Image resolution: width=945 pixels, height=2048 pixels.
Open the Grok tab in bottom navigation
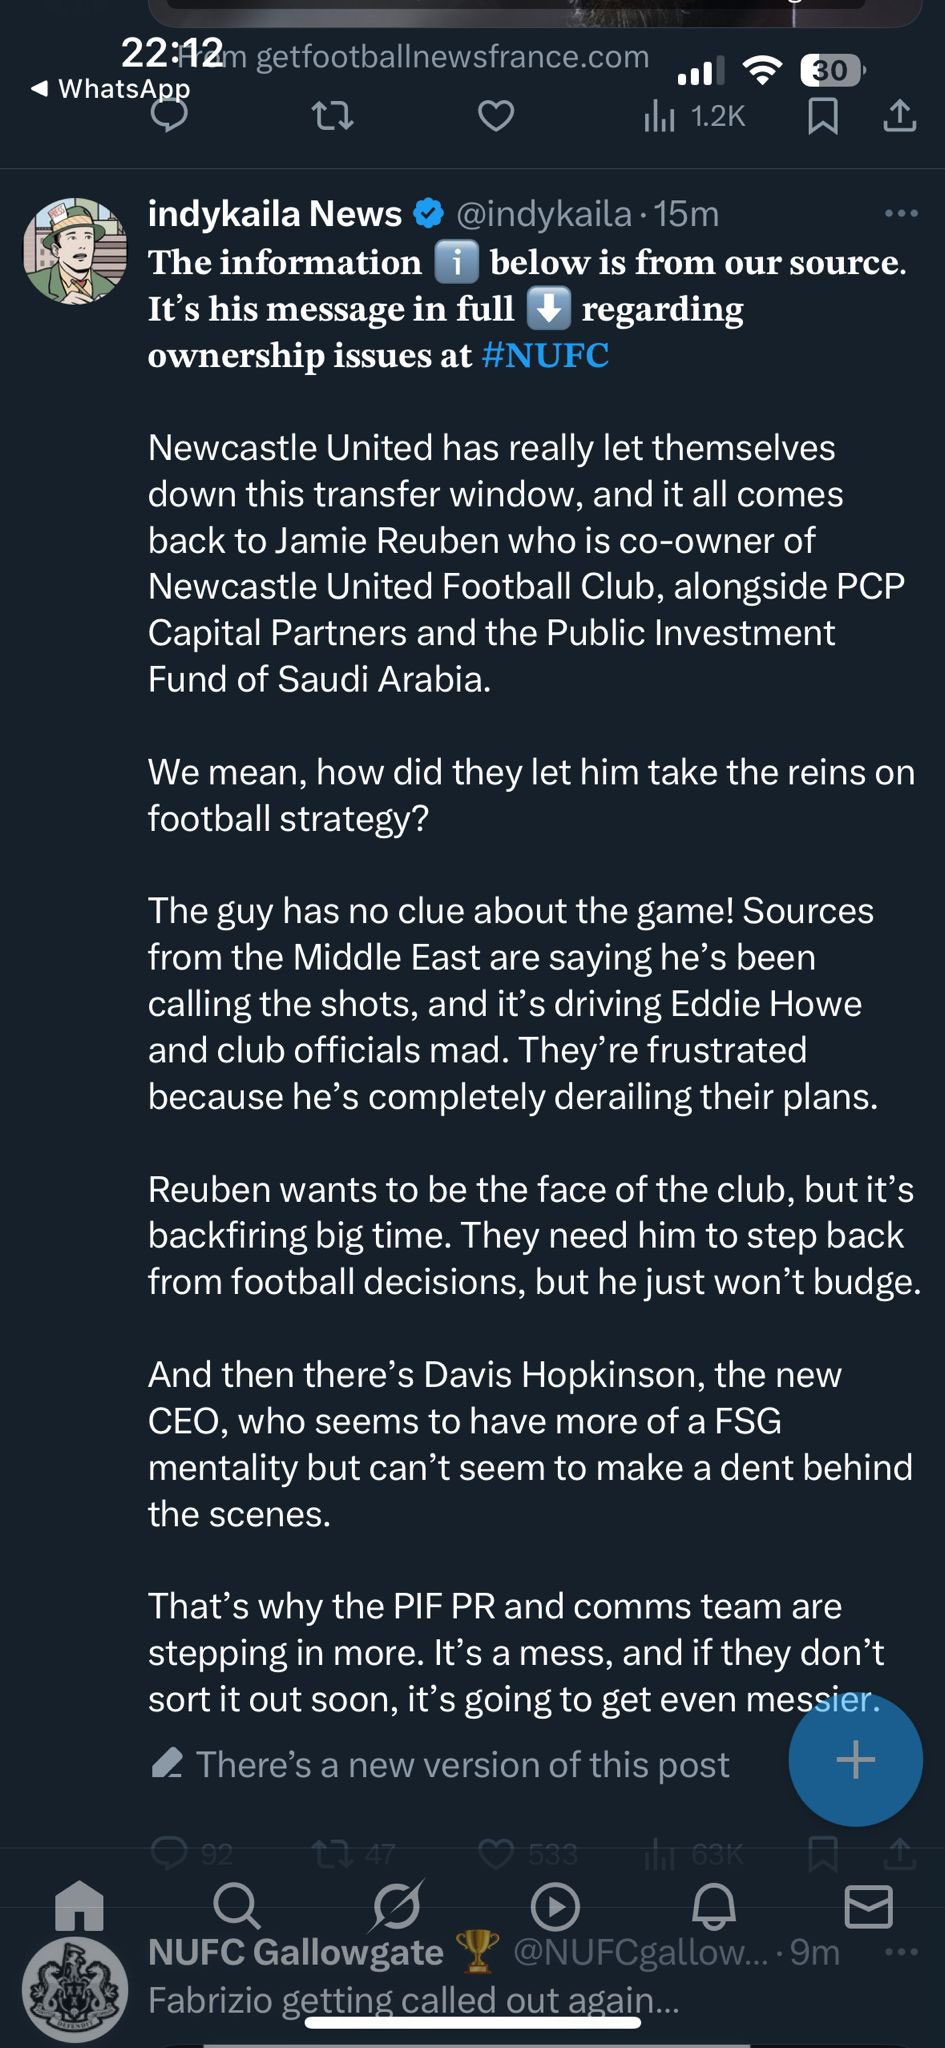(396, 1905)
